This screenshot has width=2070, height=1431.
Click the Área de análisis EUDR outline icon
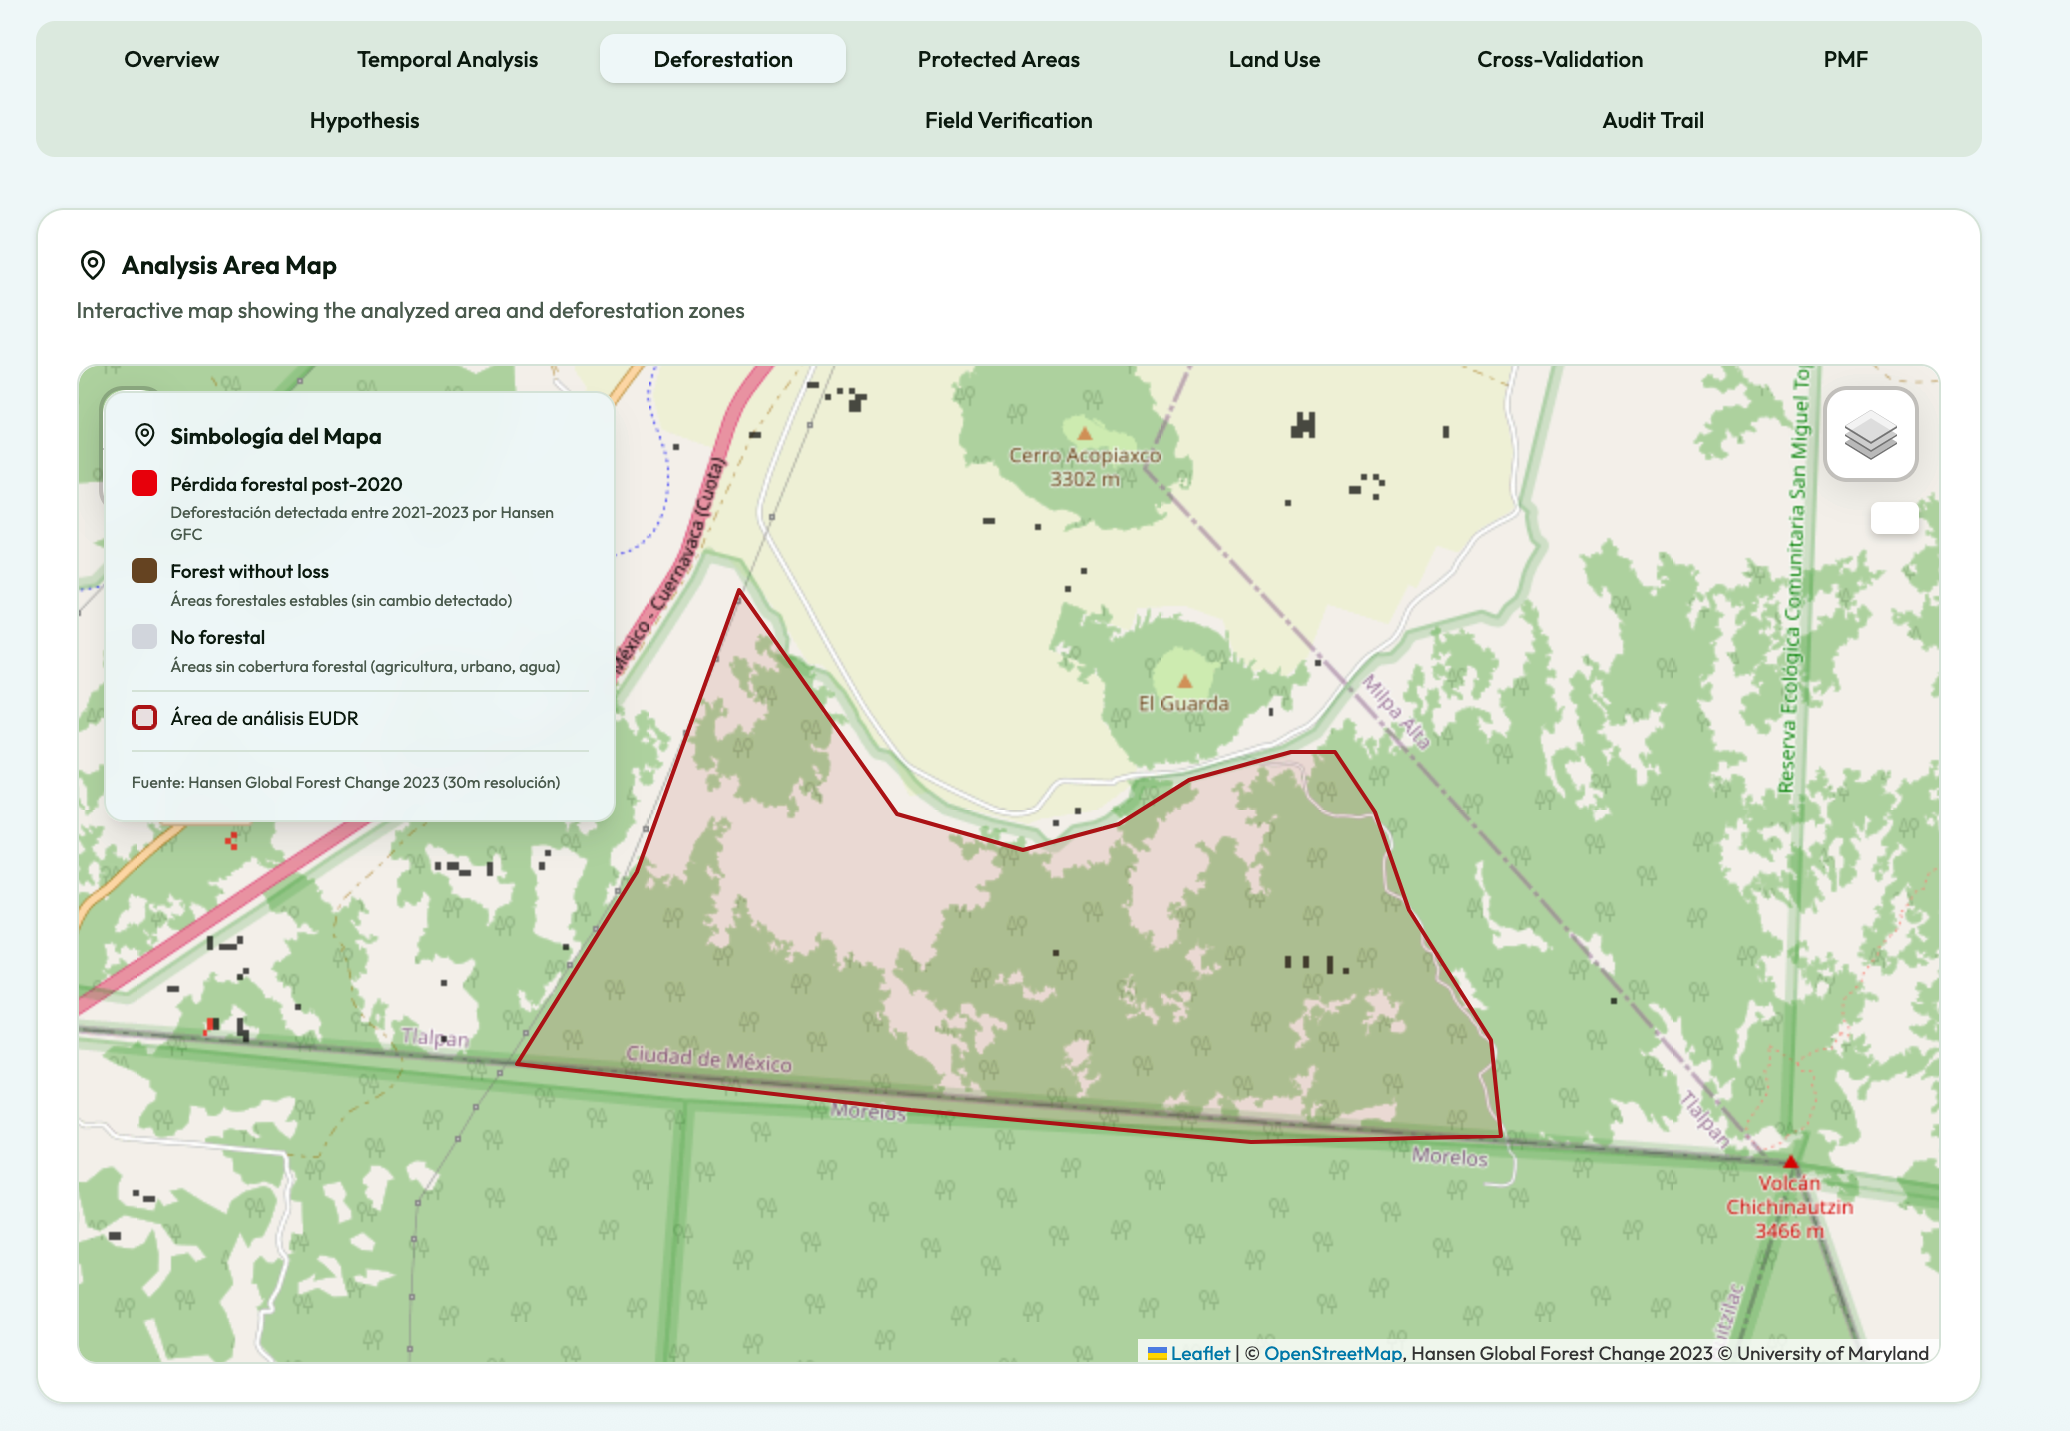click(x=145, y=718)
